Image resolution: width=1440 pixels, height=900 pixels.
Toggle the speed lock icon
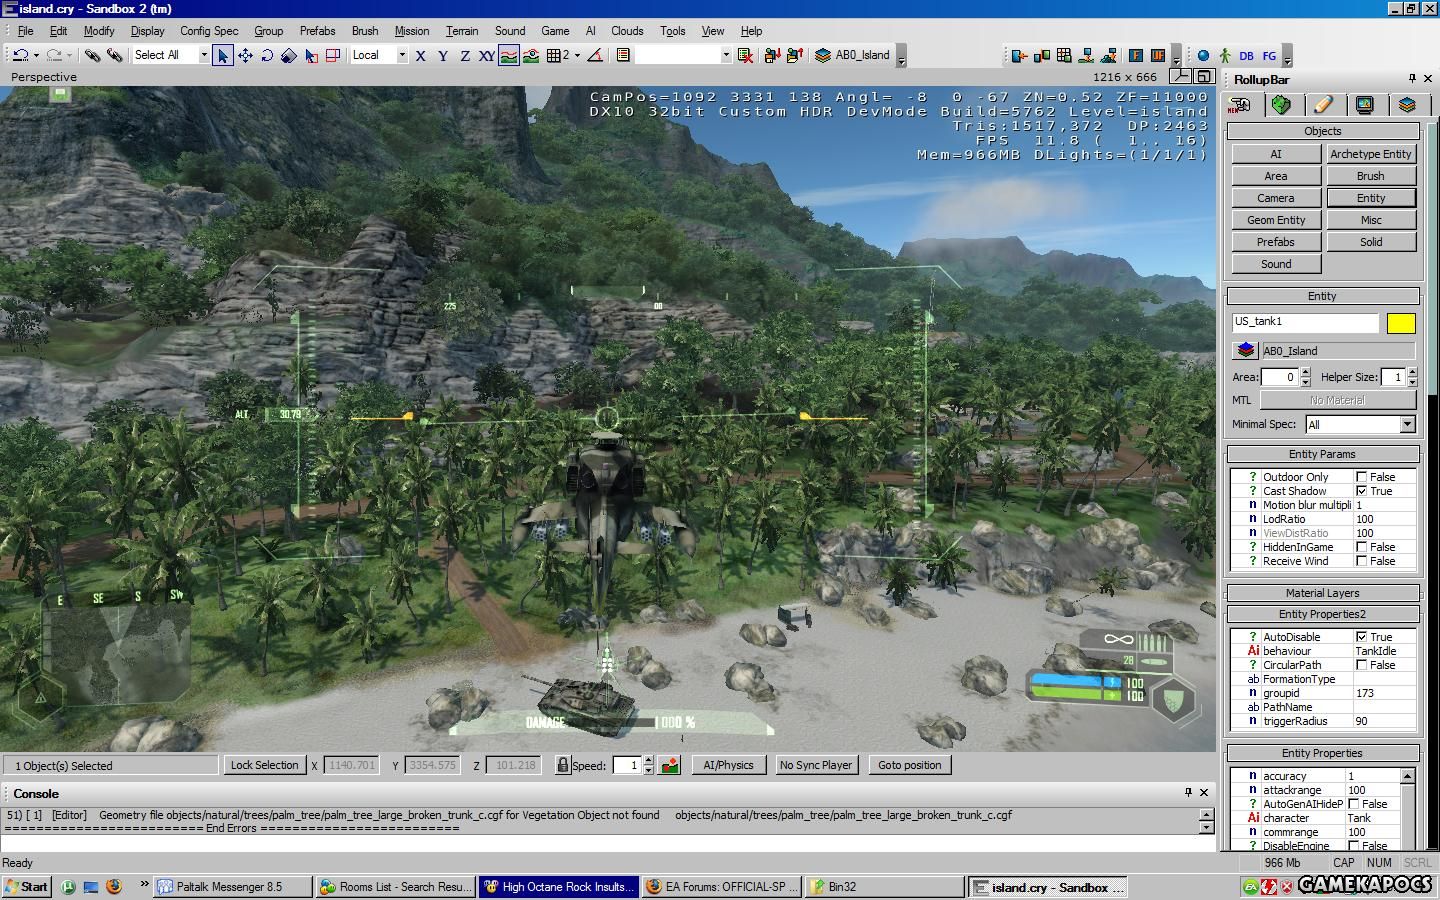click(563, 765)
